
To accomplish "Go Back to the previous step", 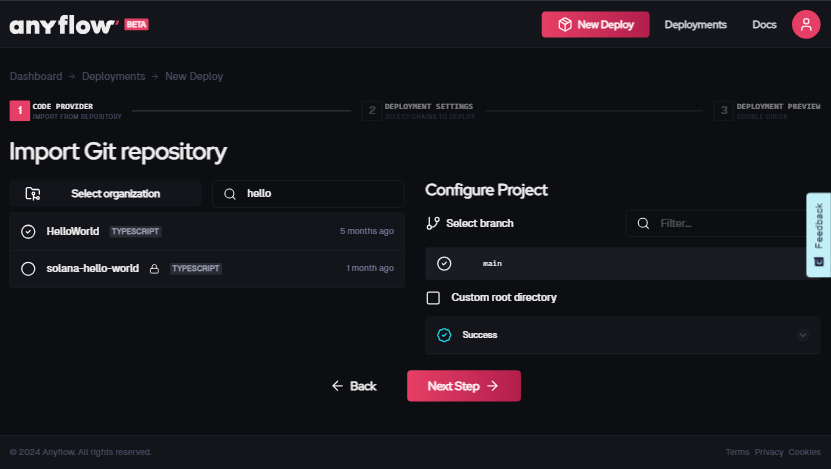I will 354,386.
